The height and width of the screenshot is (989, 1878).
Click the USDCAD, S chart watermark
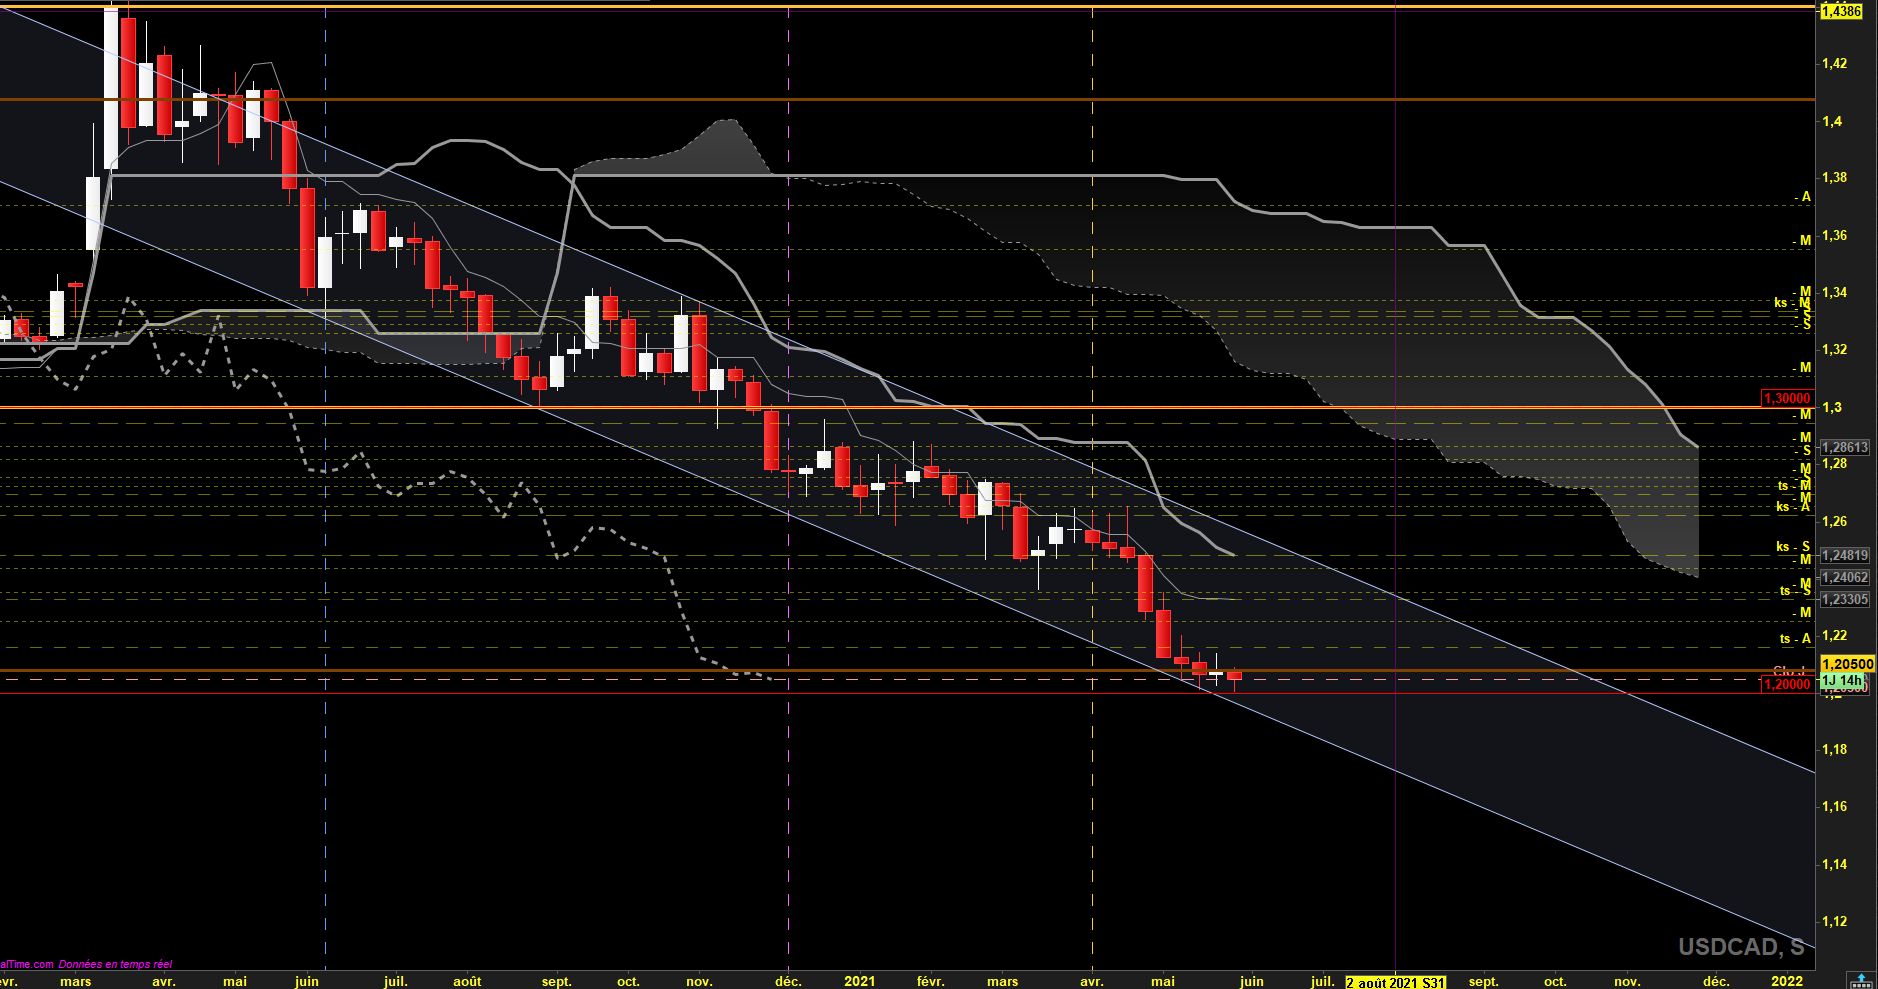pyautogui.click(x=1741, y=946)
